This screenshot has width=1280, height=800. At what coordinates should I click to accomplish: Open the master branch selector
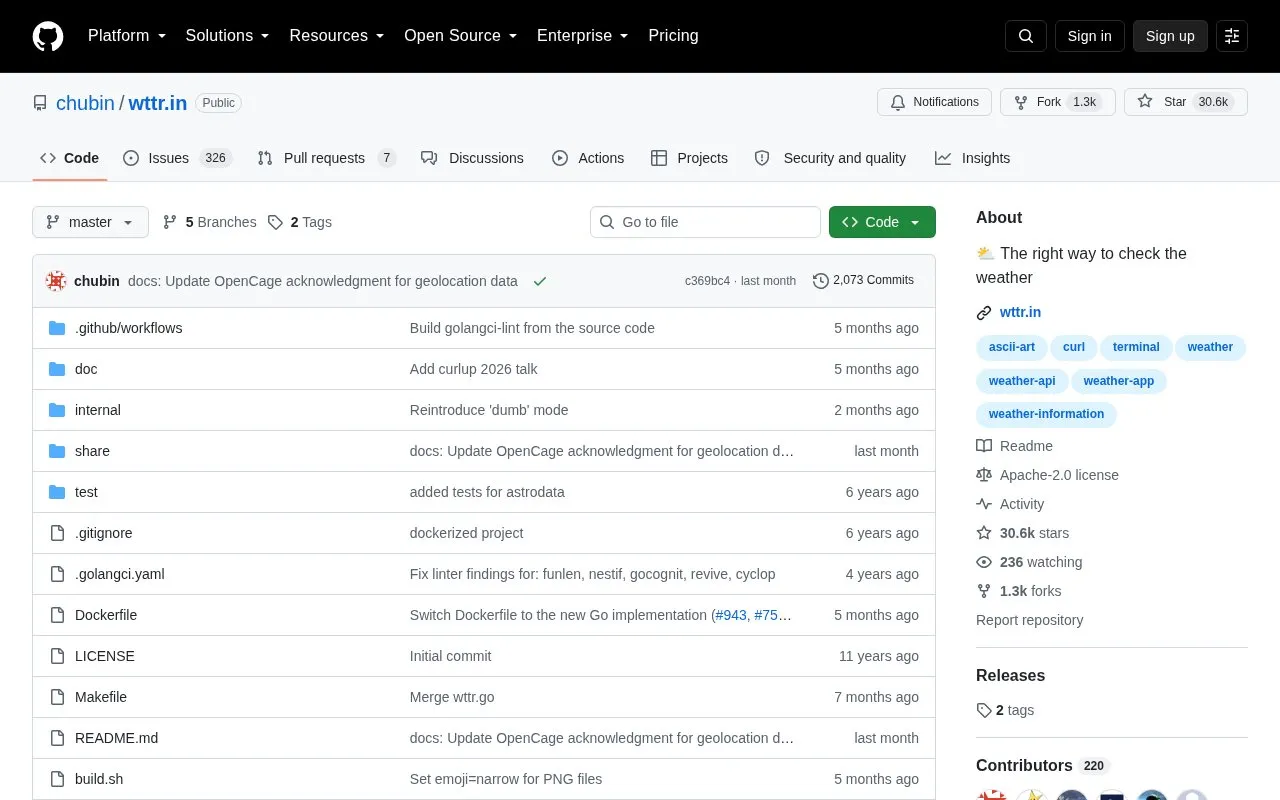90,222
